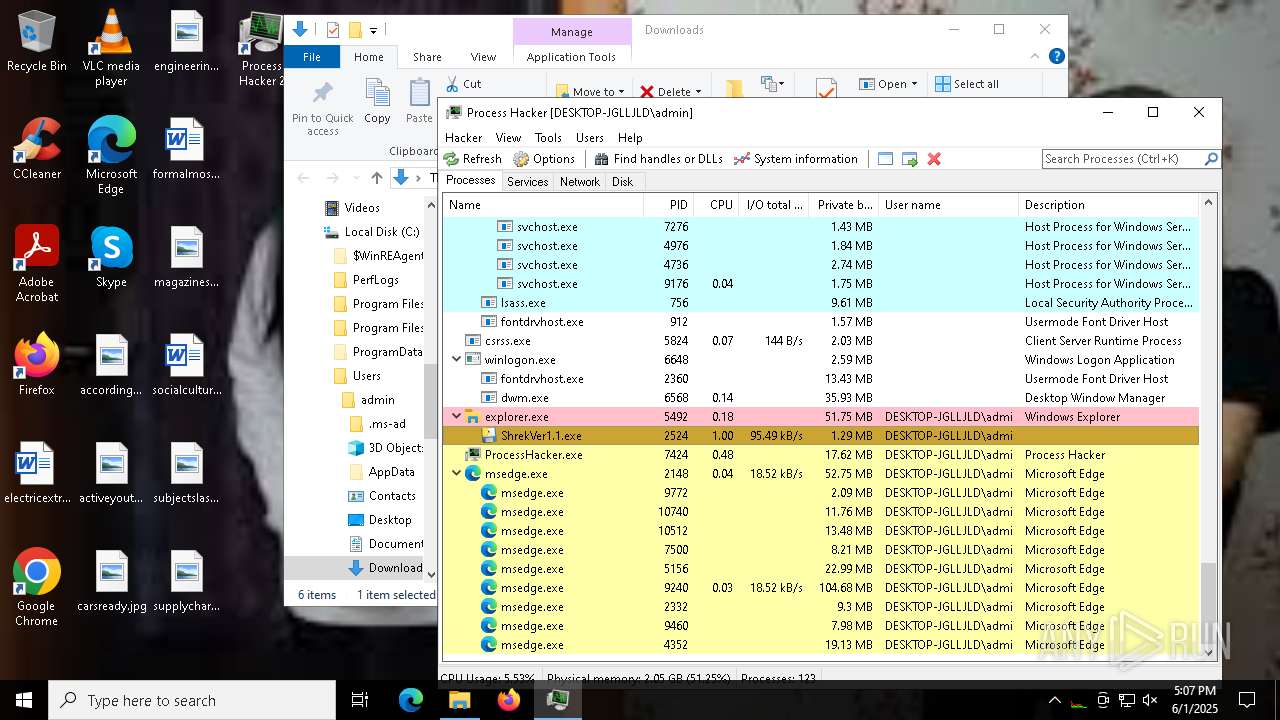The width and height of the screenshot is (1280, 720).
Task: Open Recycle Bin desktop icon
Action: pos(37,42)
